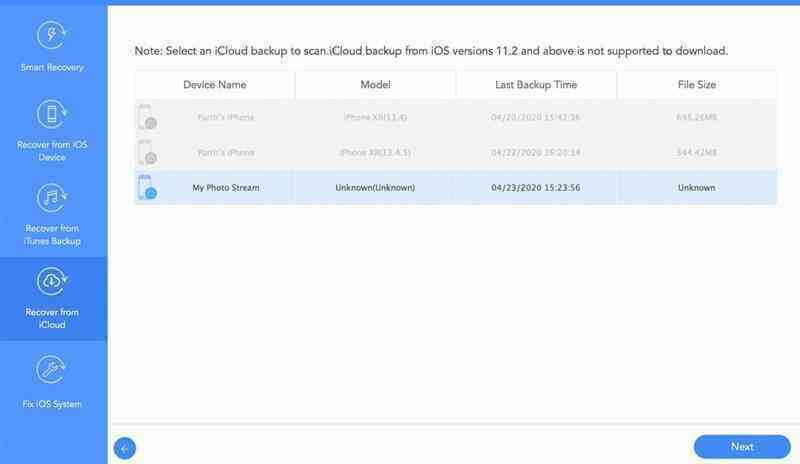Select the Recover from iOS Device icon
The width and height of the screenshot is (800, 464).
pyautogui.click(x=52, y=114)
